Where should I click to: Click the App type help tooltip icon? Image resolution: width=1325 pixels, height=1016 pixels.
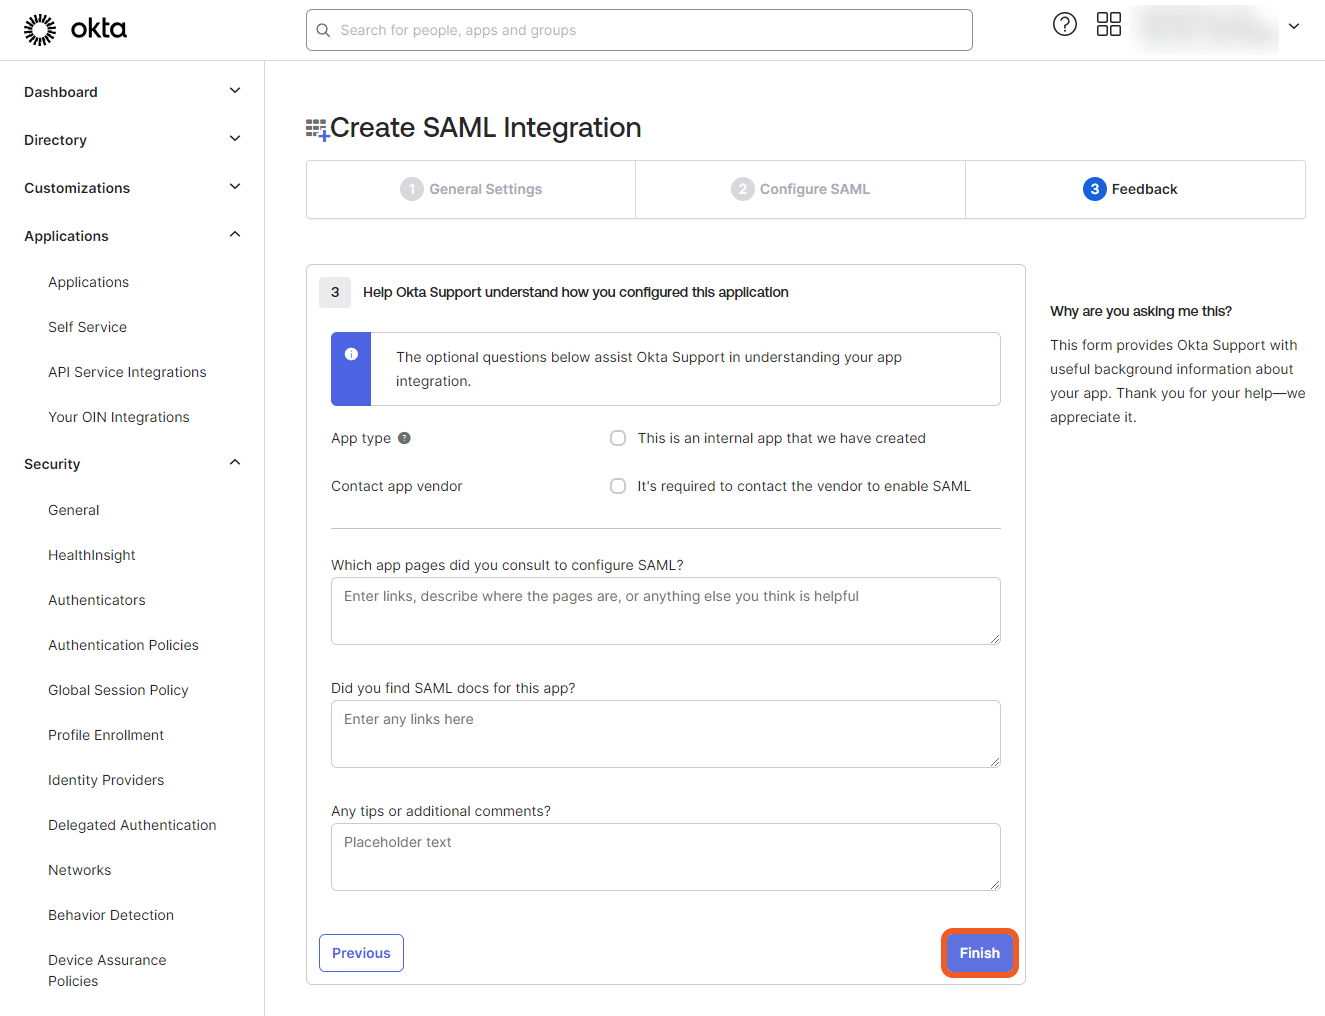tap(404, 438)
